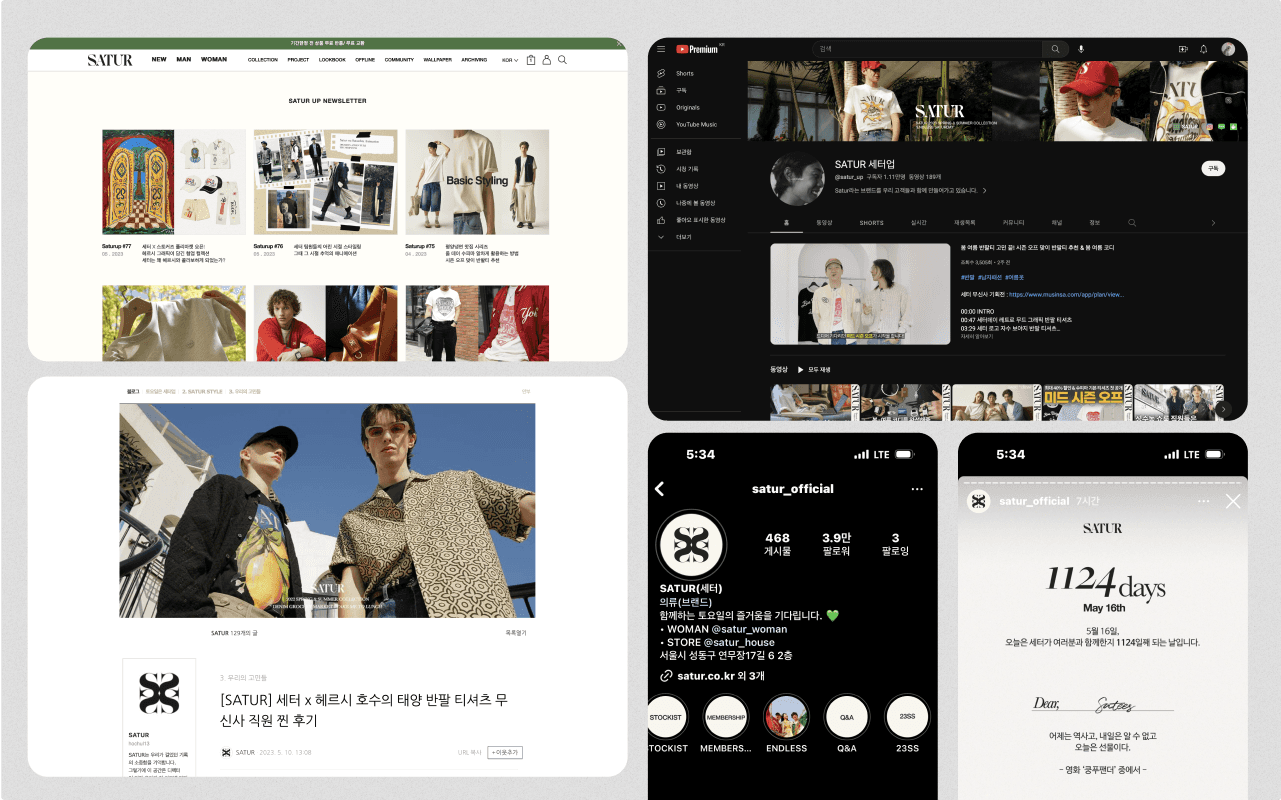Open the KOR language dropdown
Viewport: 1281px width, 800px height.
tap(509, 60)
